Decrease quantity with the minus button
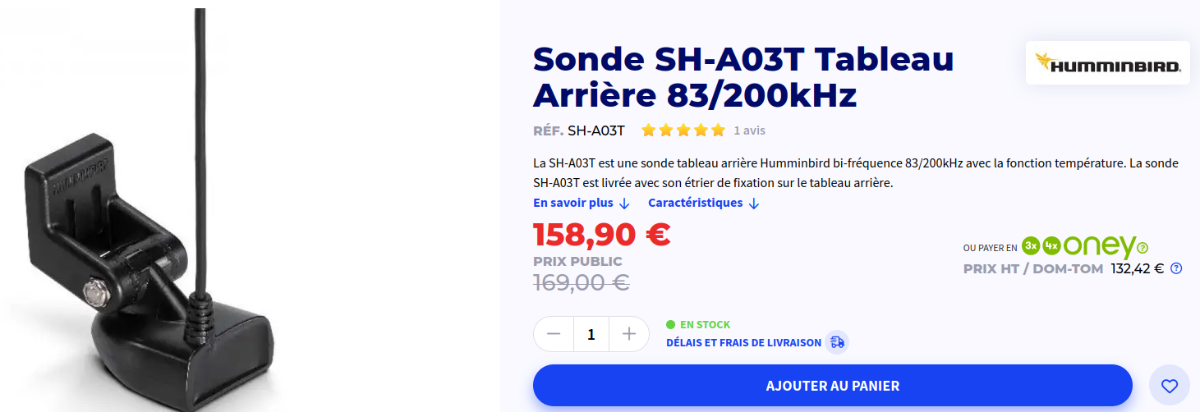Screen dimensions: 1200x412 click(x=553, y=334)
